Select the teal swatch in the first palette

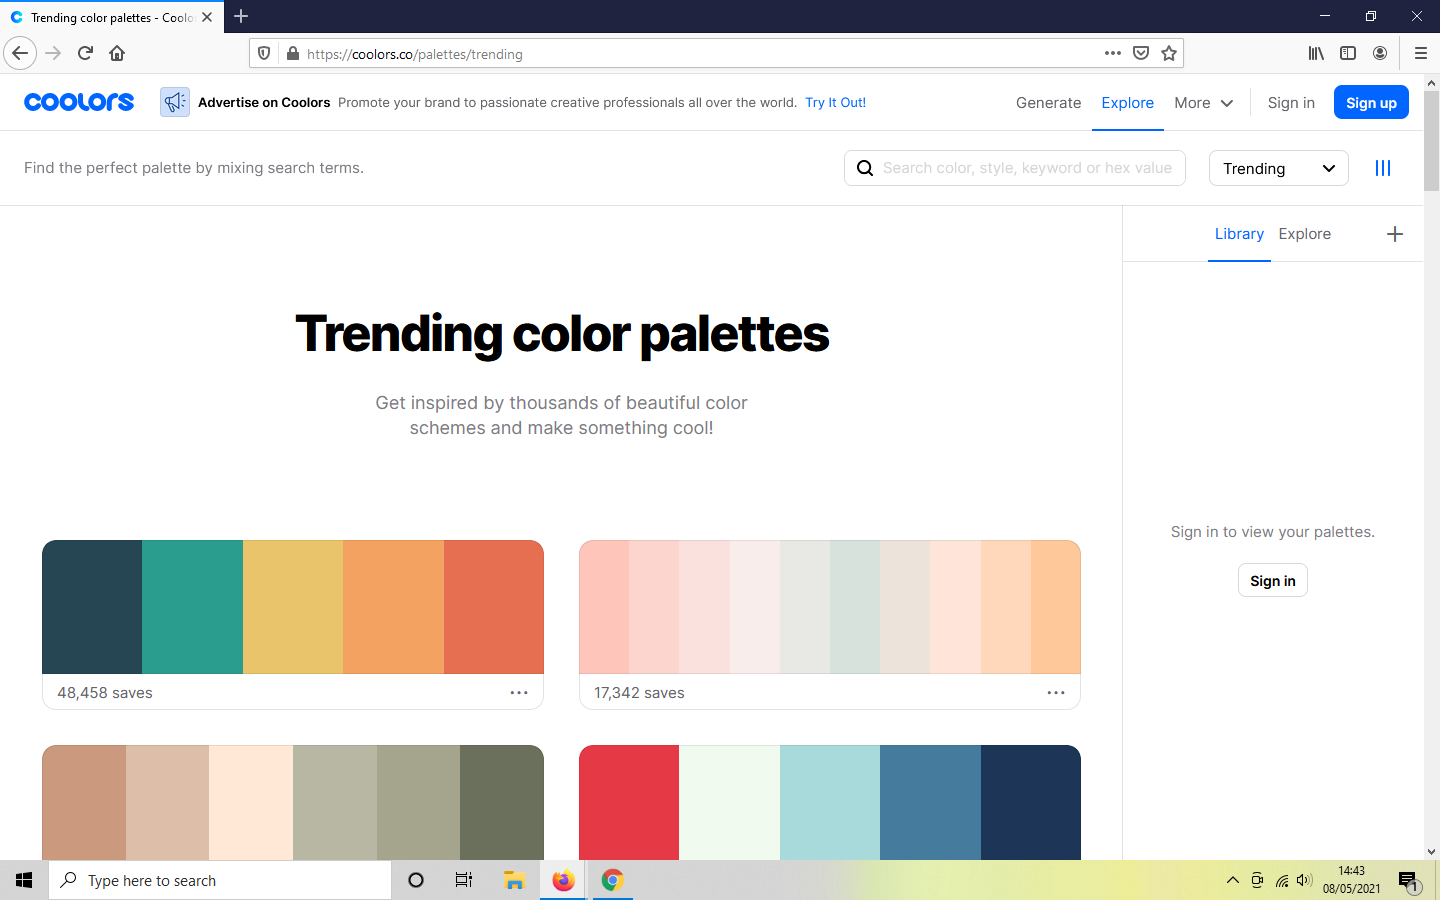tap(192, 607)
